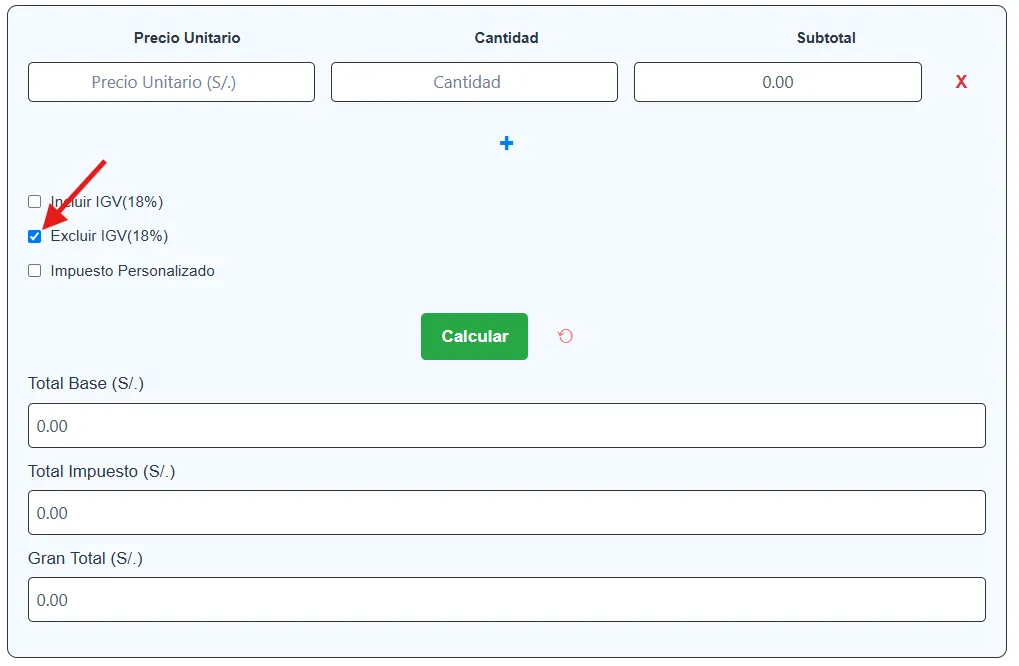Click the Total Impuesto (S/.) label
Screen dimensions: 1019x666
point(101,471)
